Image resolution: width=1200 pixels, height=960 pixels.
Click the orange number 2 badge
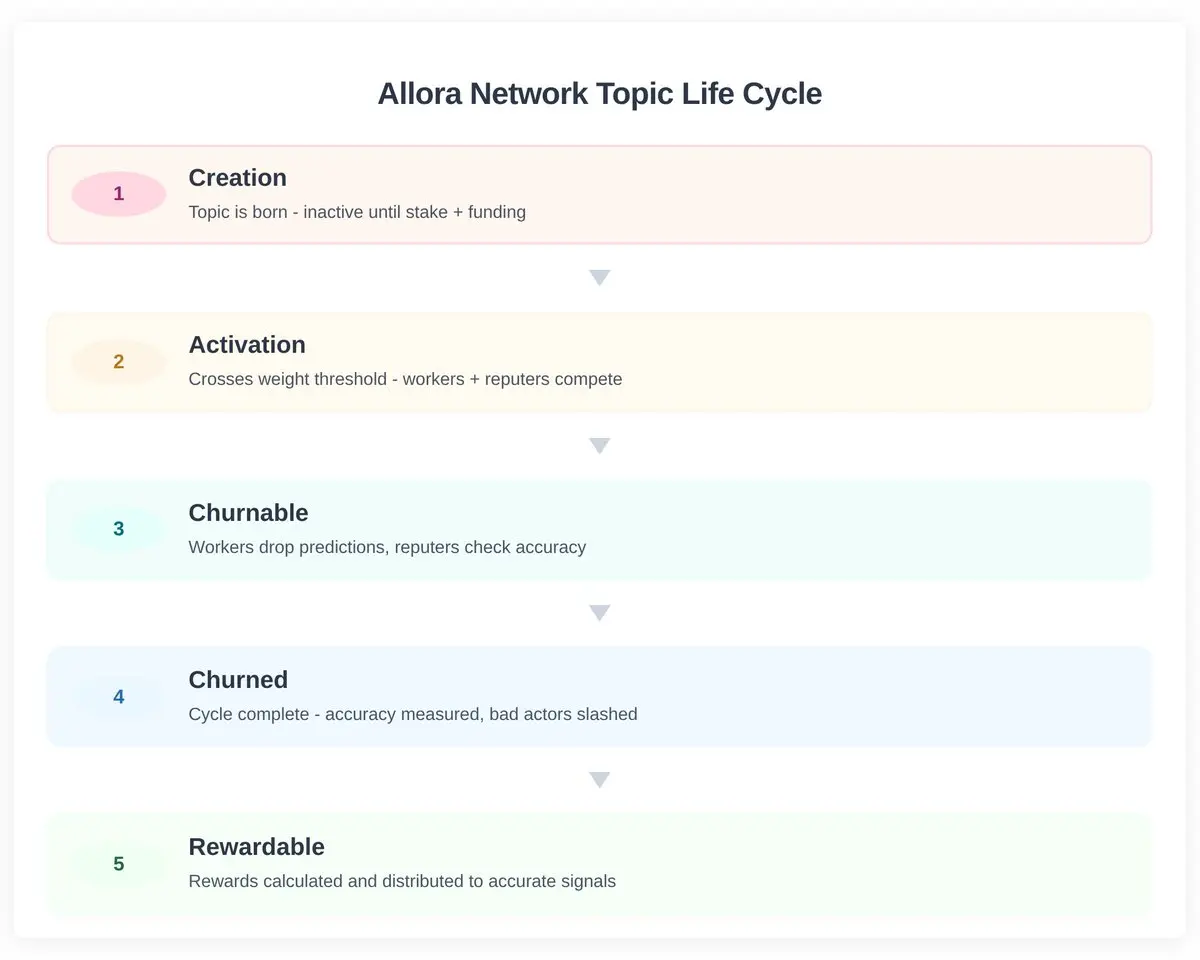[119, 362]
